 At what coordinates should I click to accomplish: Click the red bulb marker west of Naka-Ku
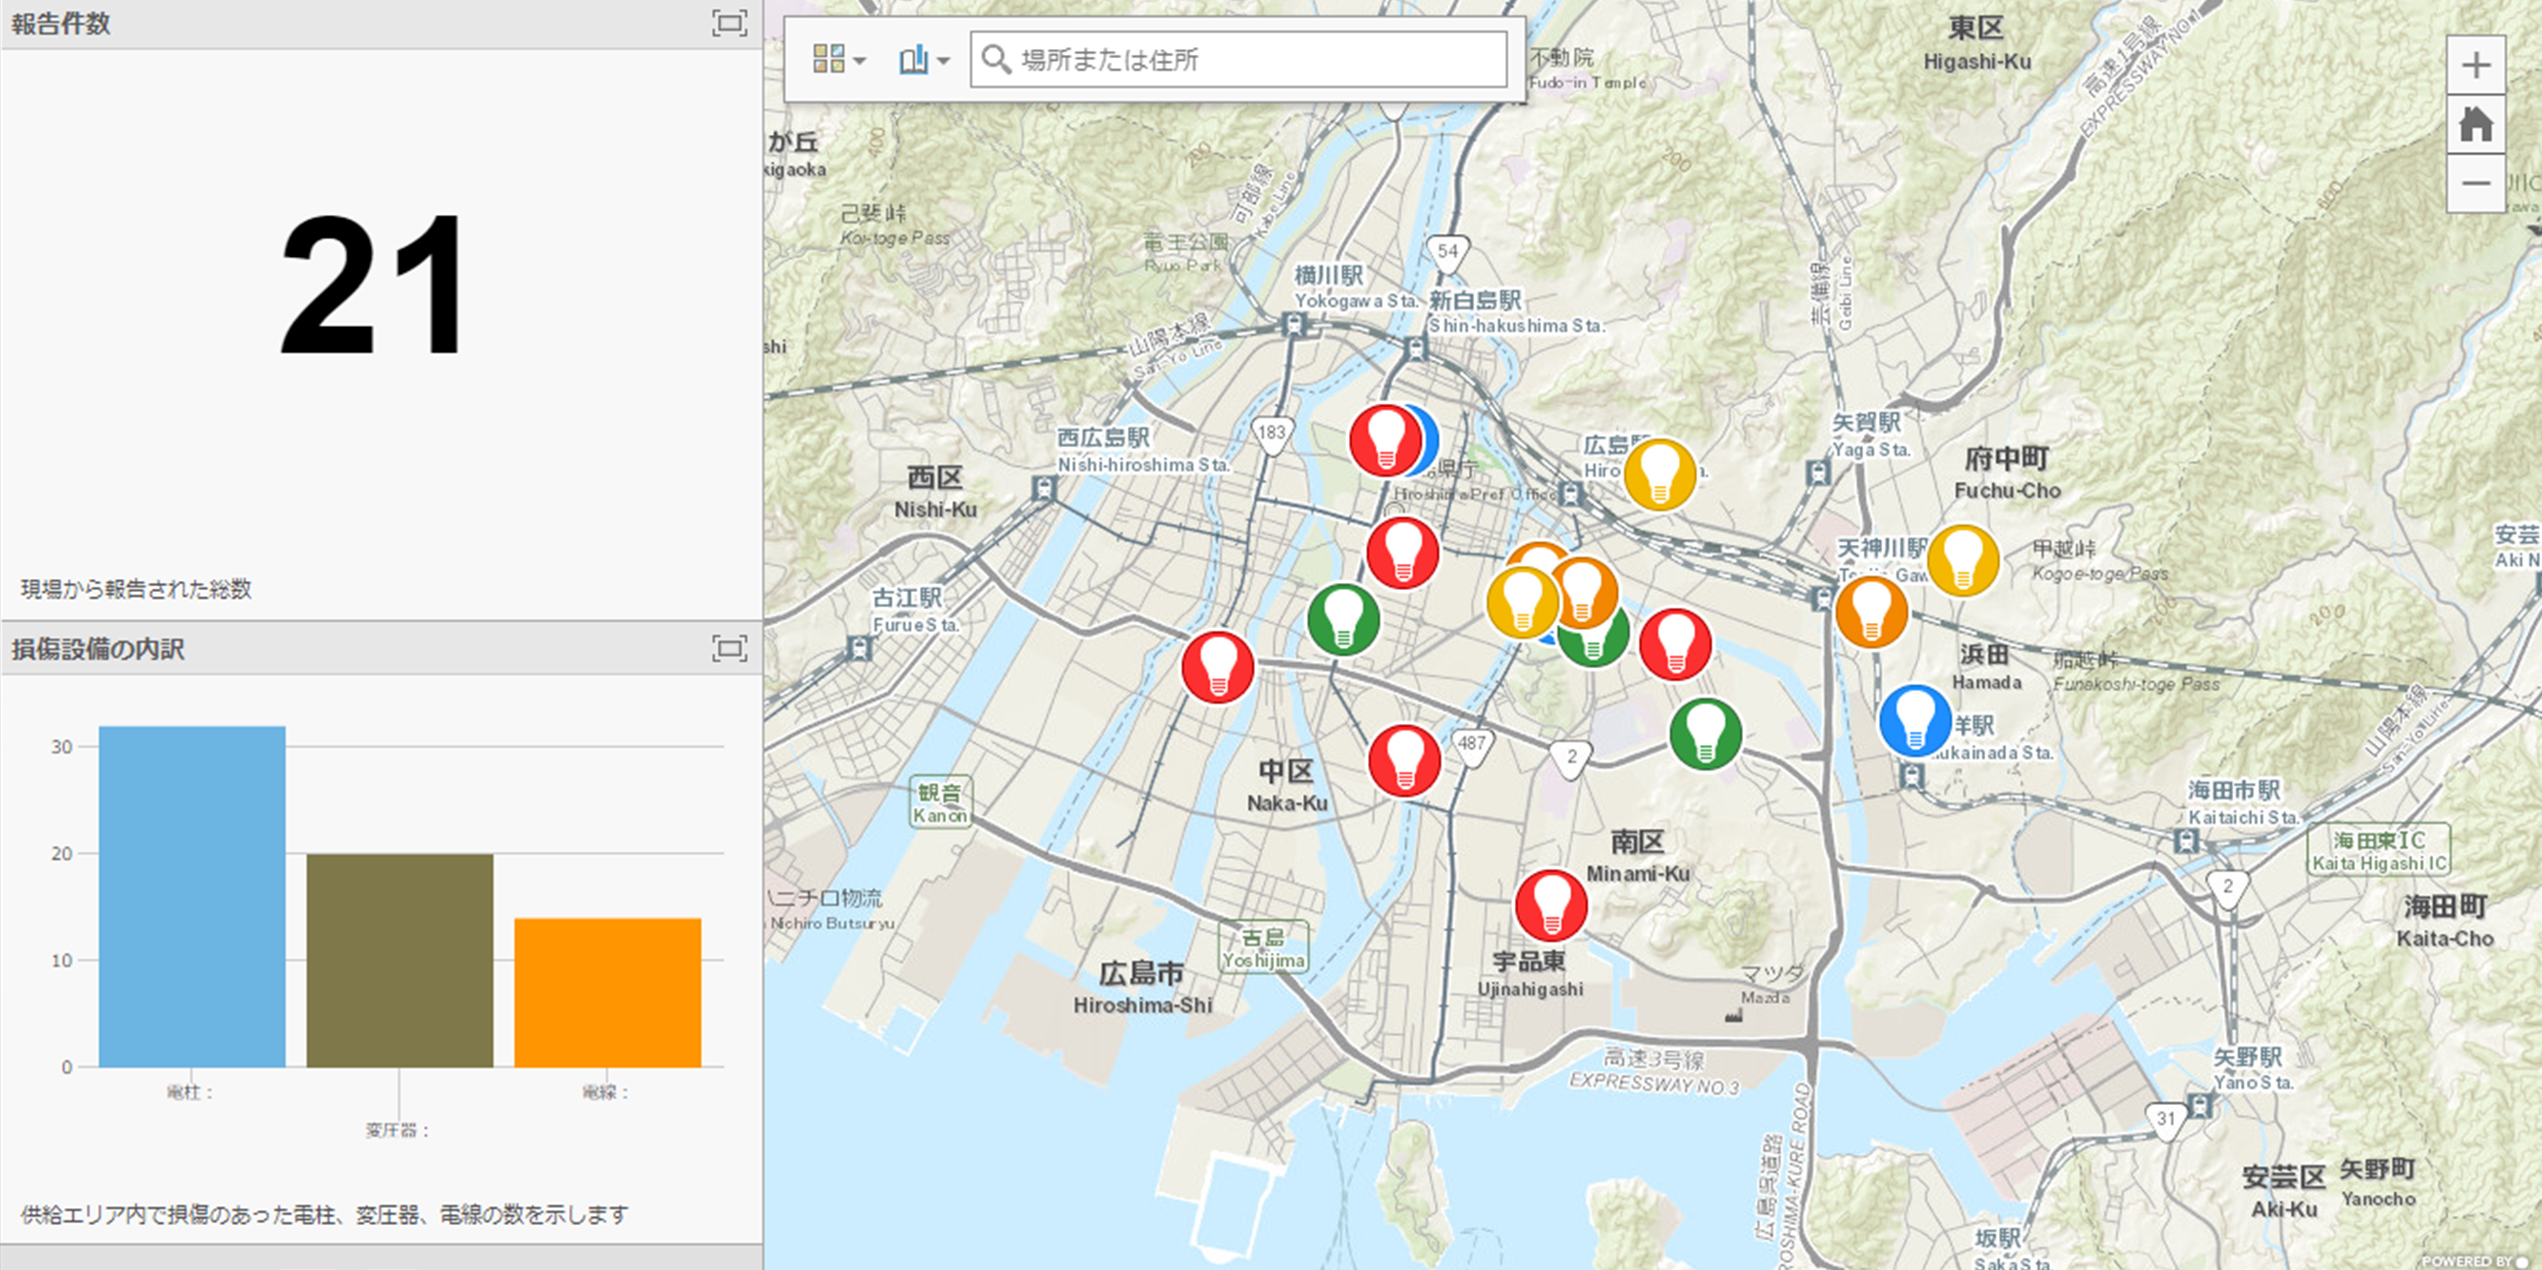coord(1217,667)
